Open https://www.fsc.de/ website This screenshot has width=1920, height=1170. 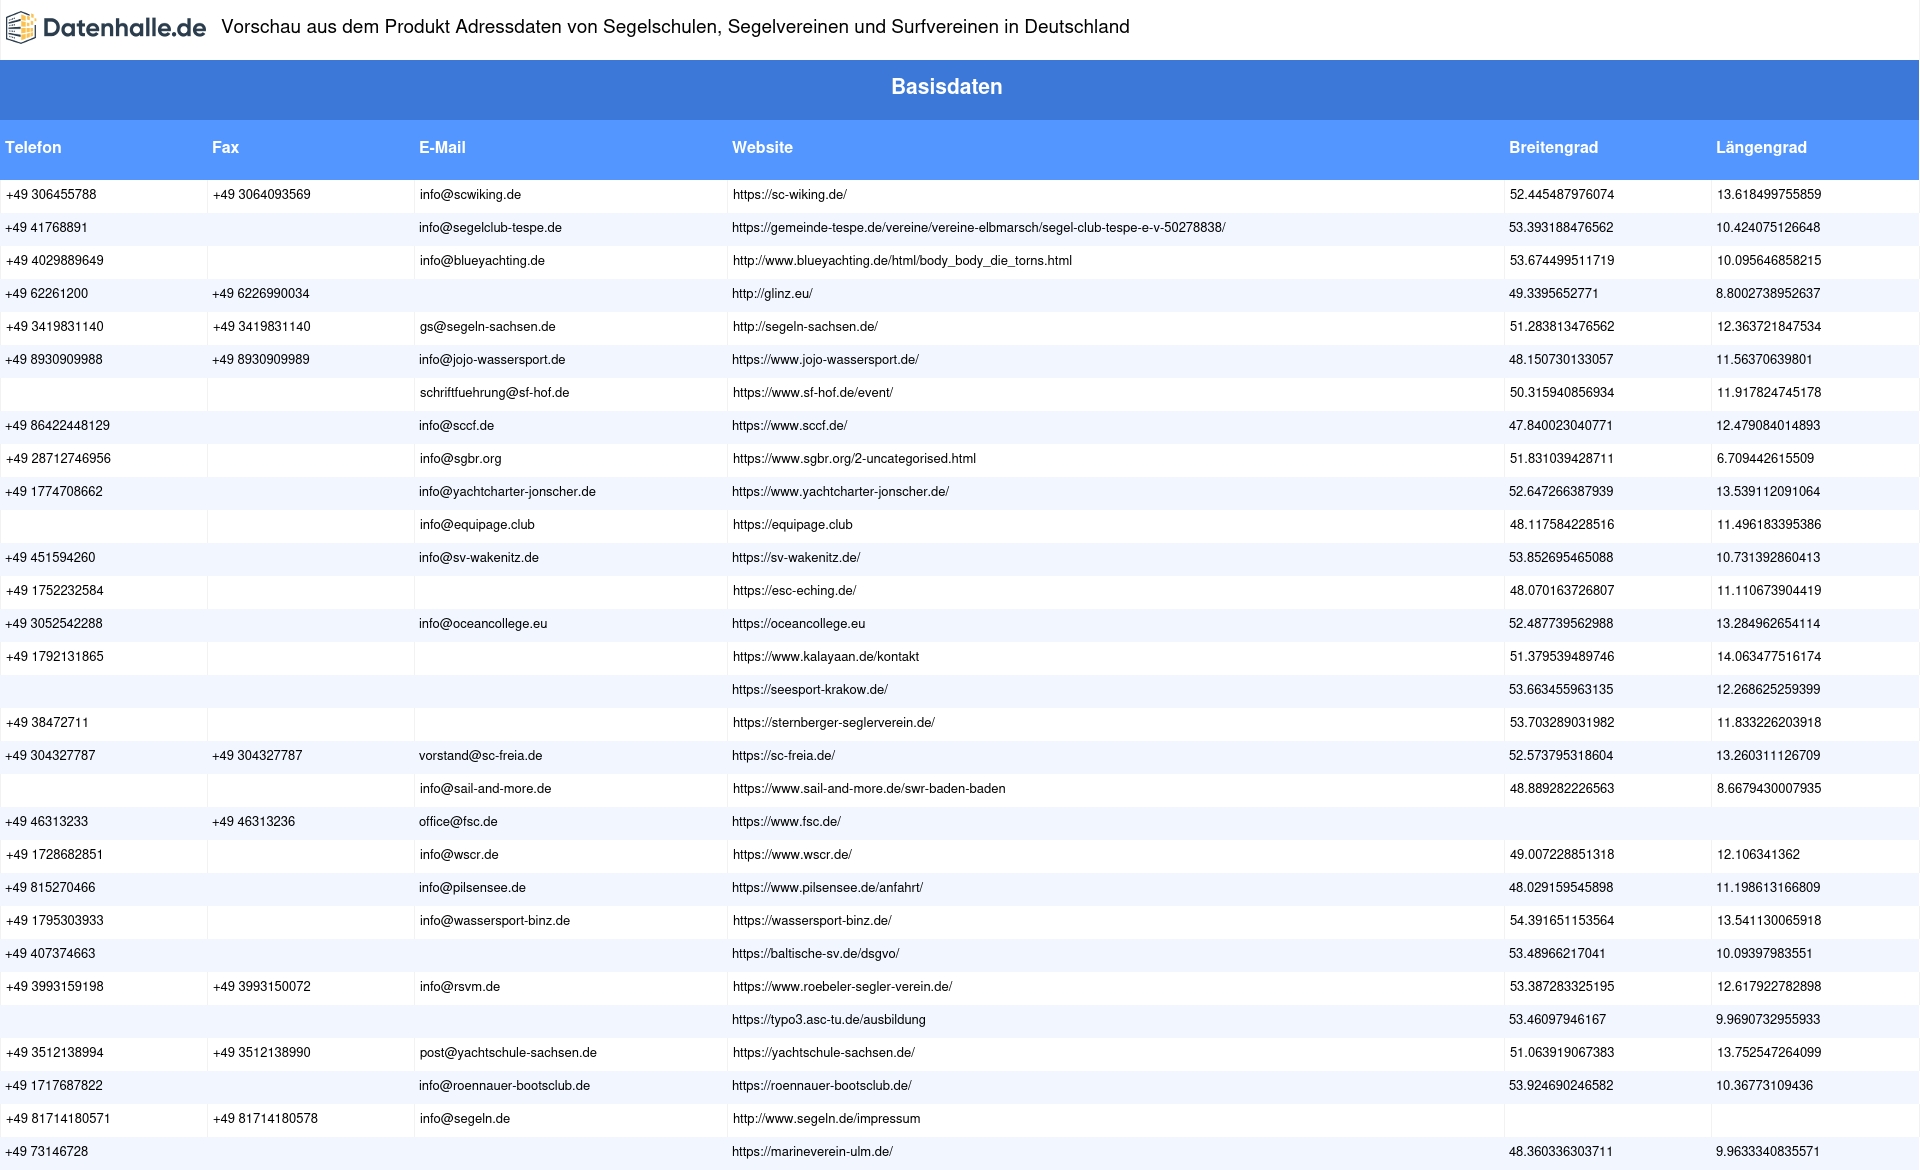[x=786, y=822]
